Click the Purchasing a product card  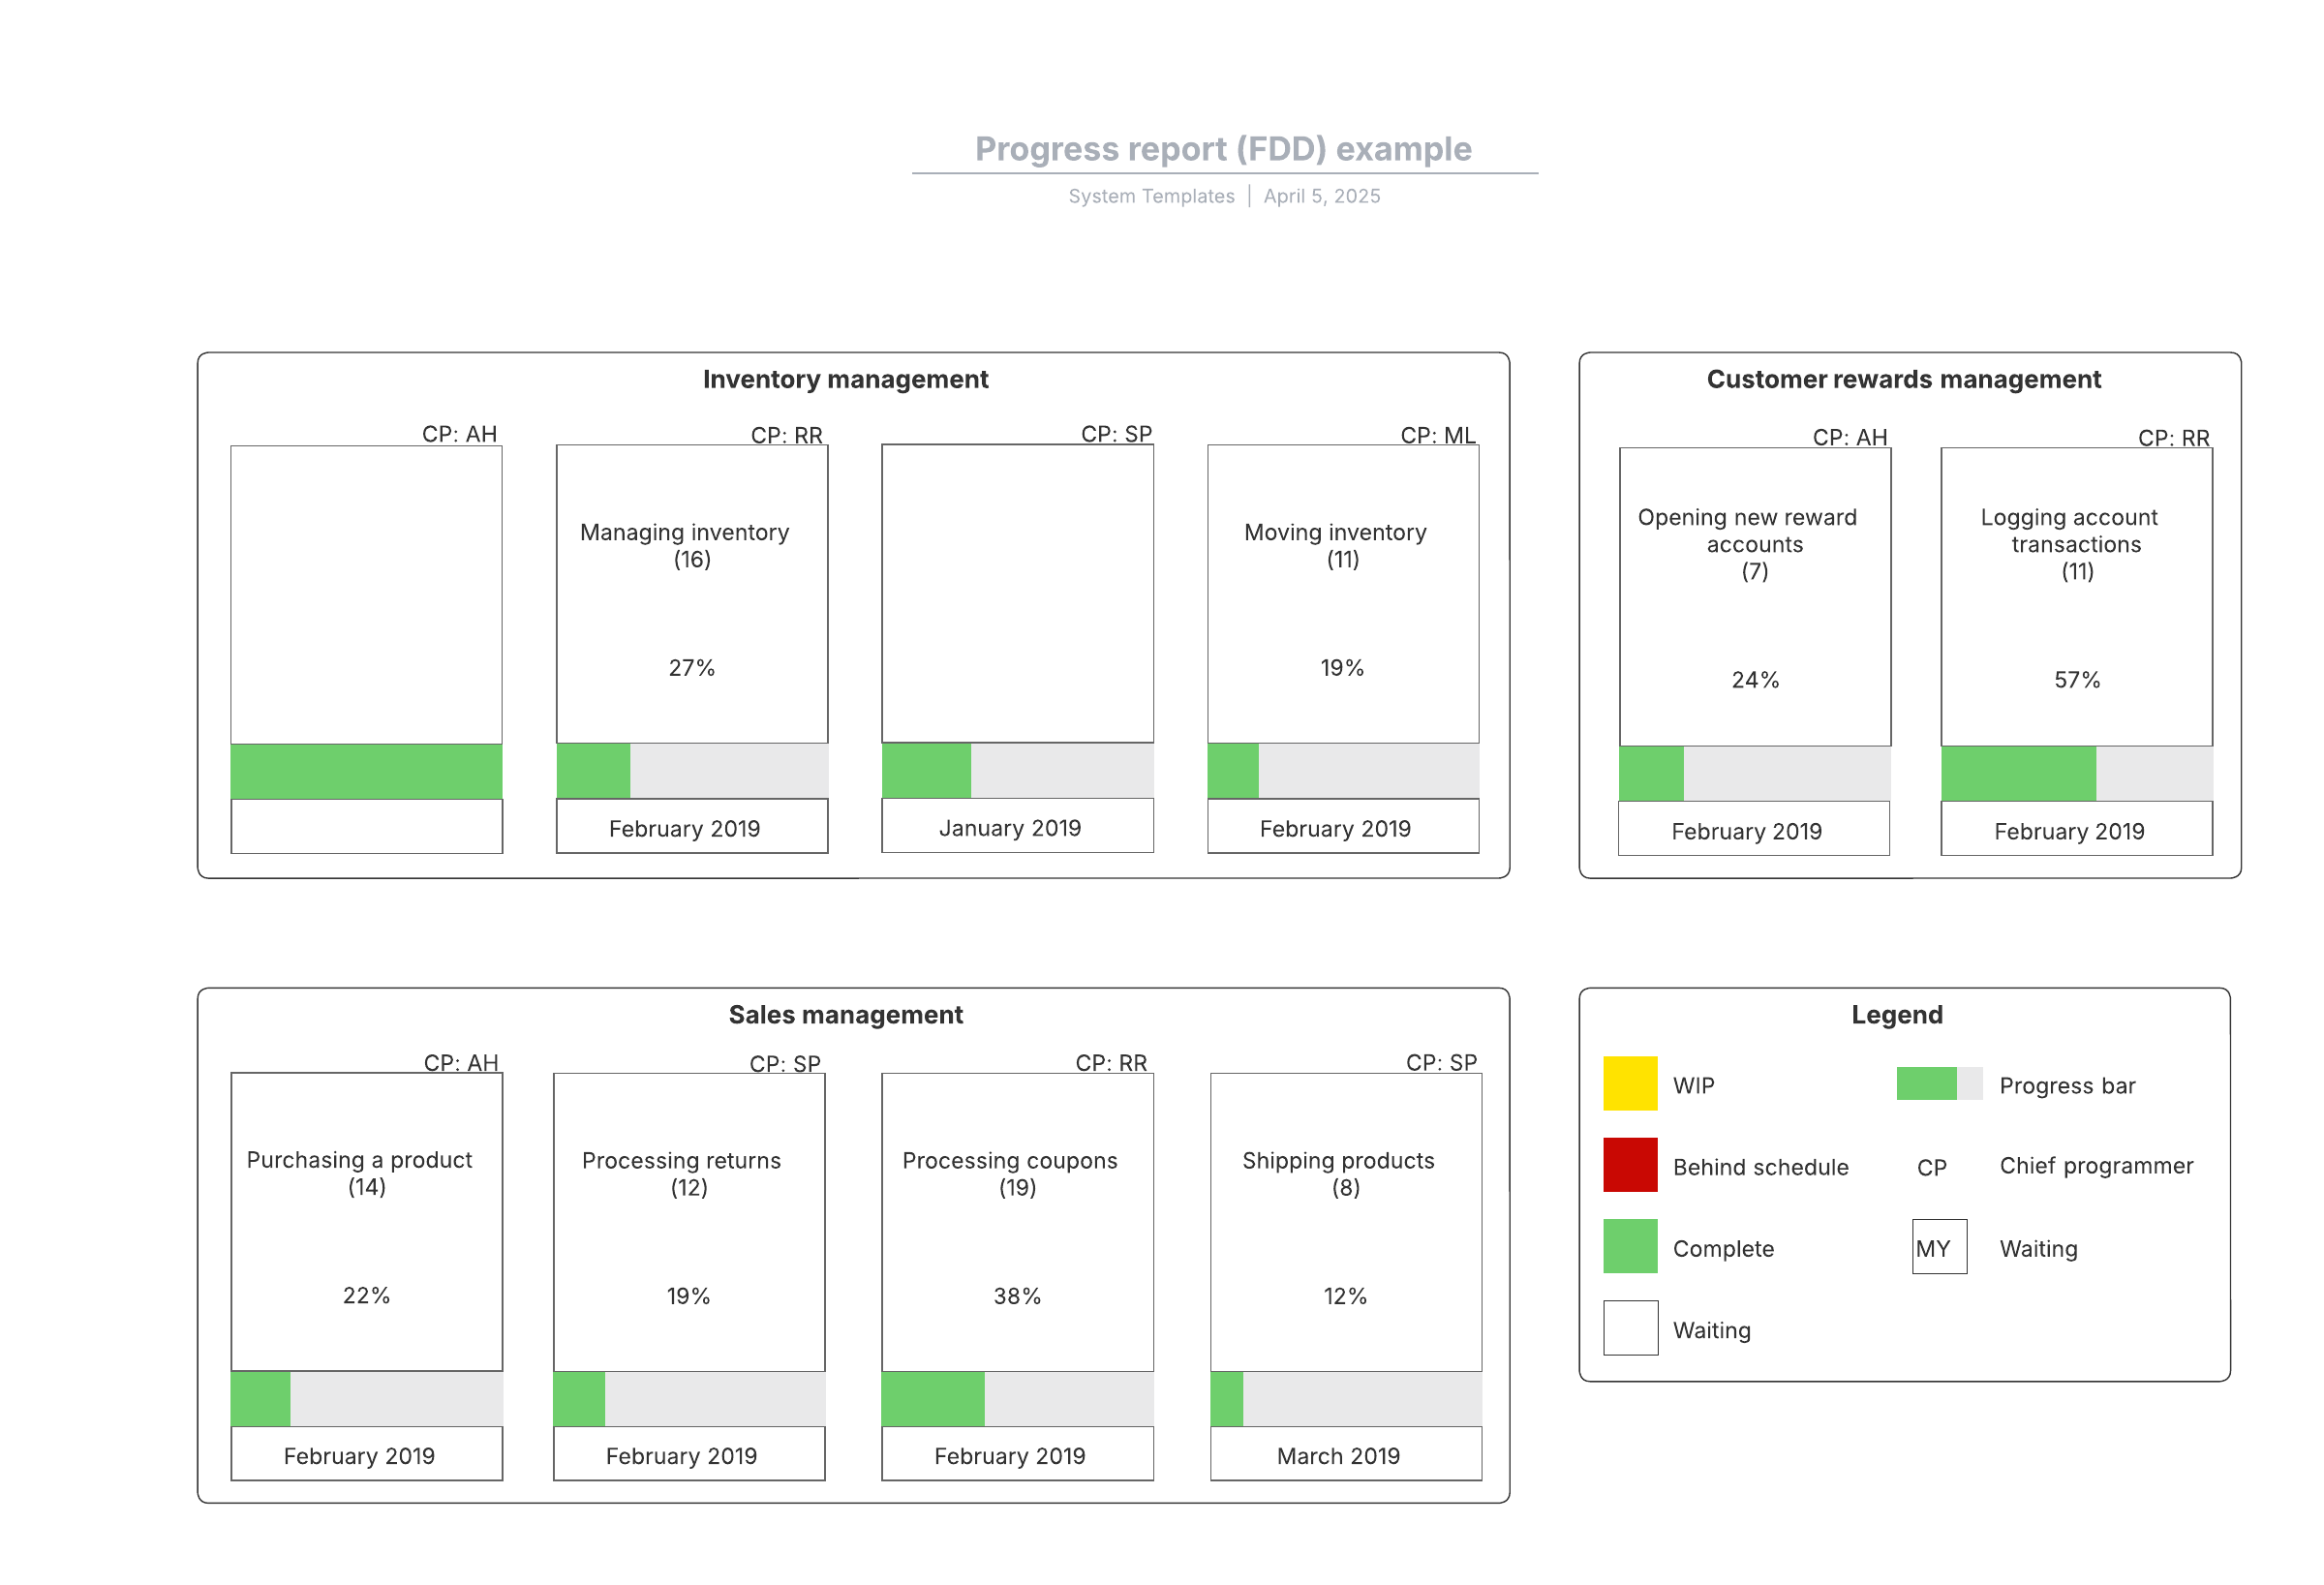coord(366,1221)
